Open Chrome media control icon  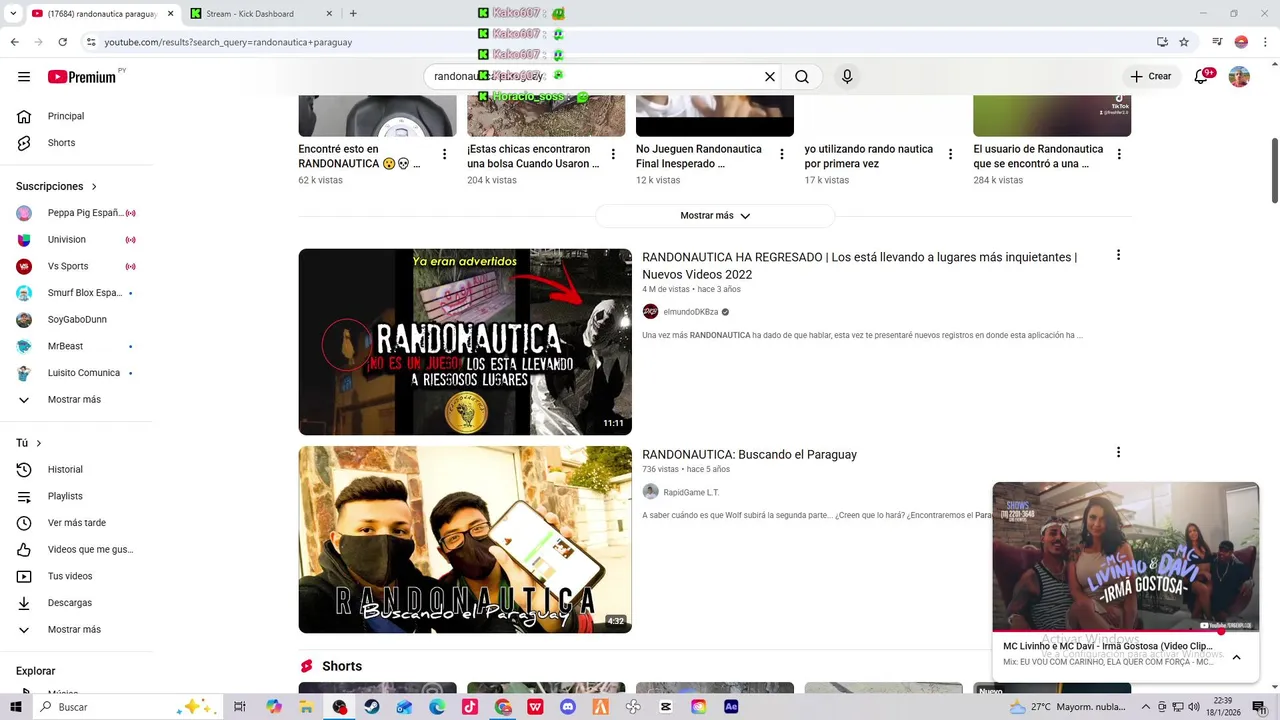click(x=1217, y=42)
